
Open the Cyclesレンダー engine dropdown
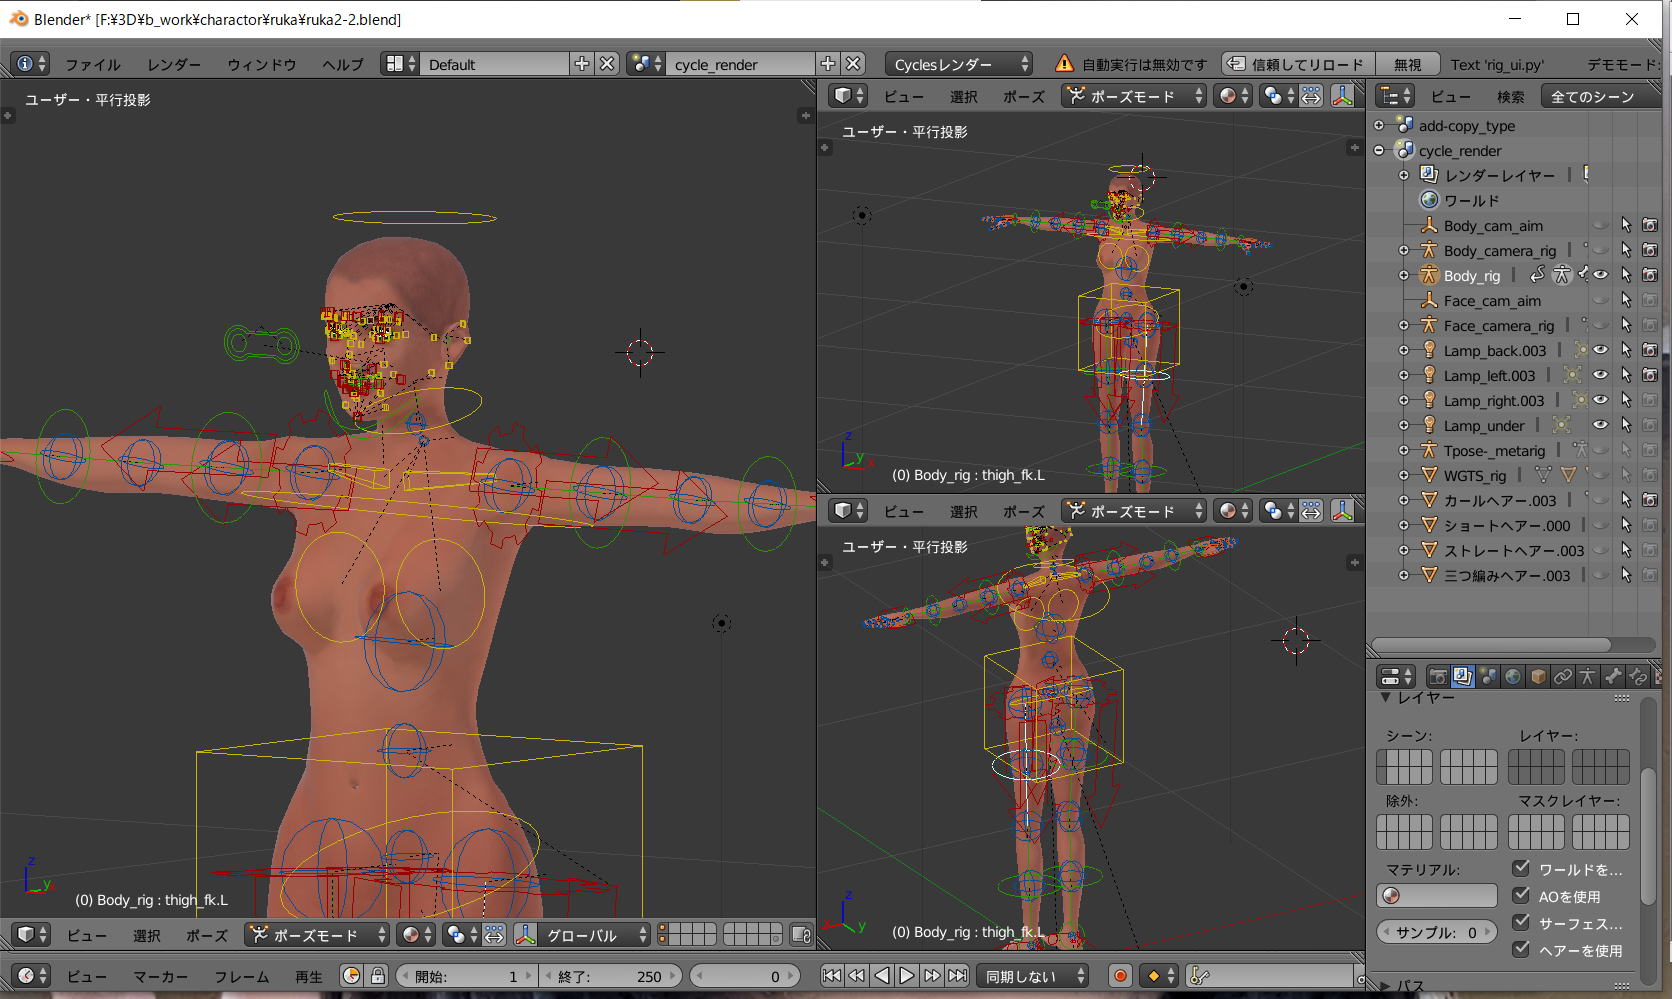960,64
